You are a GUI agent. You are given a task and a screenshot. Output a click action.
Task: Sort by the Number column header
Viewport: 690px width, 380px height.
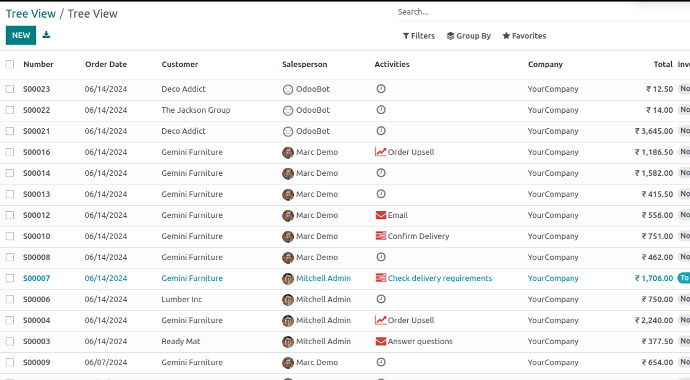point(38,64)
